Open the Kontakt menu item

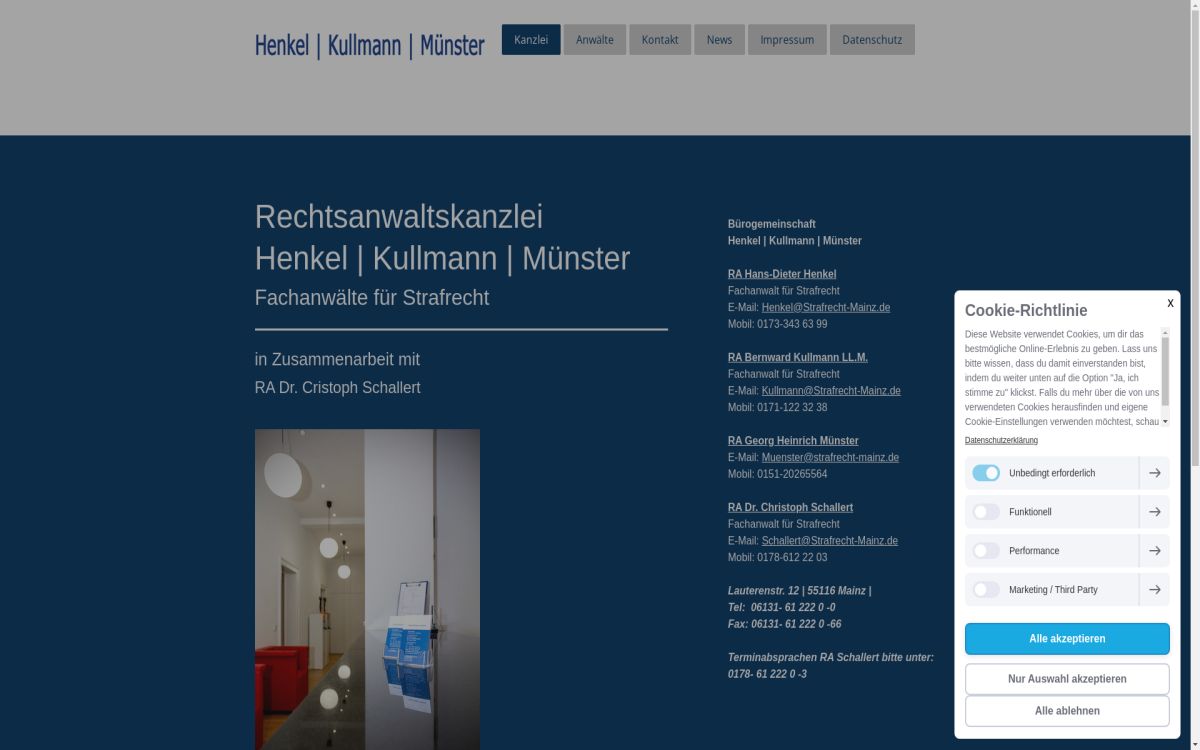(659, 40)
